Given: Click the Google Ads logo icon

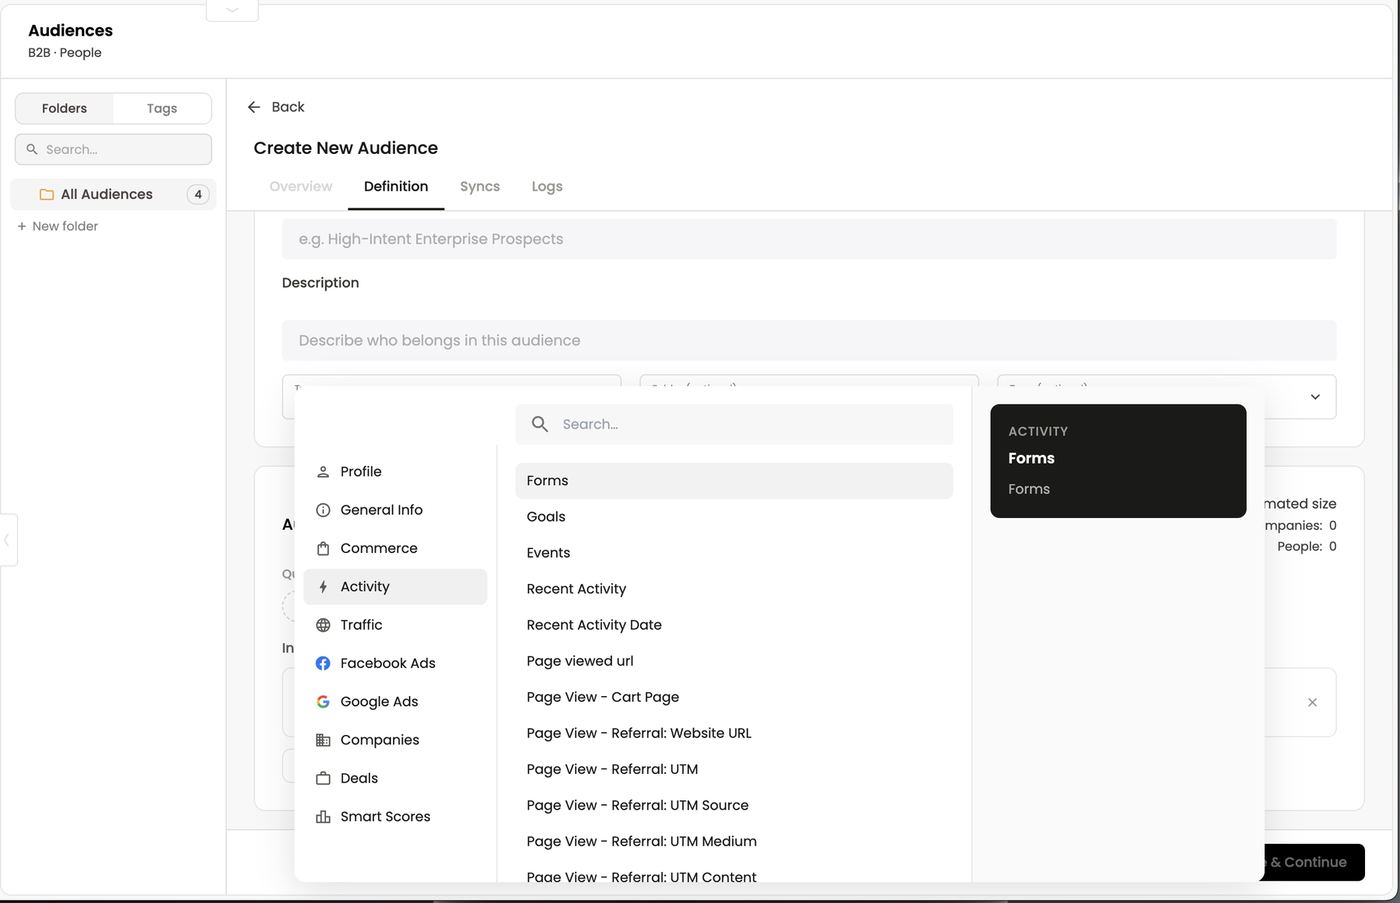Looking at the screenshot, I should point(323,702).
